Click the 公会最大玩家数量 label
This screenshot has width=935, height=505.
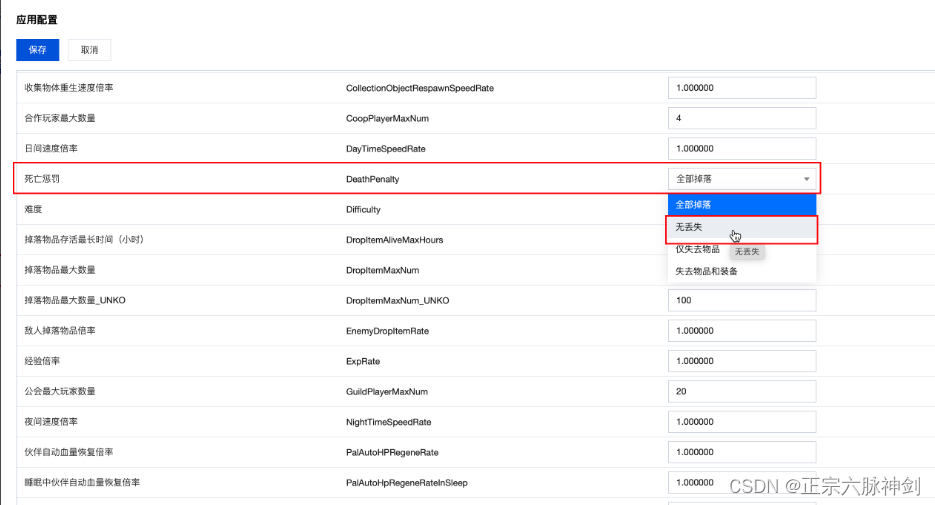click(60, 391)
